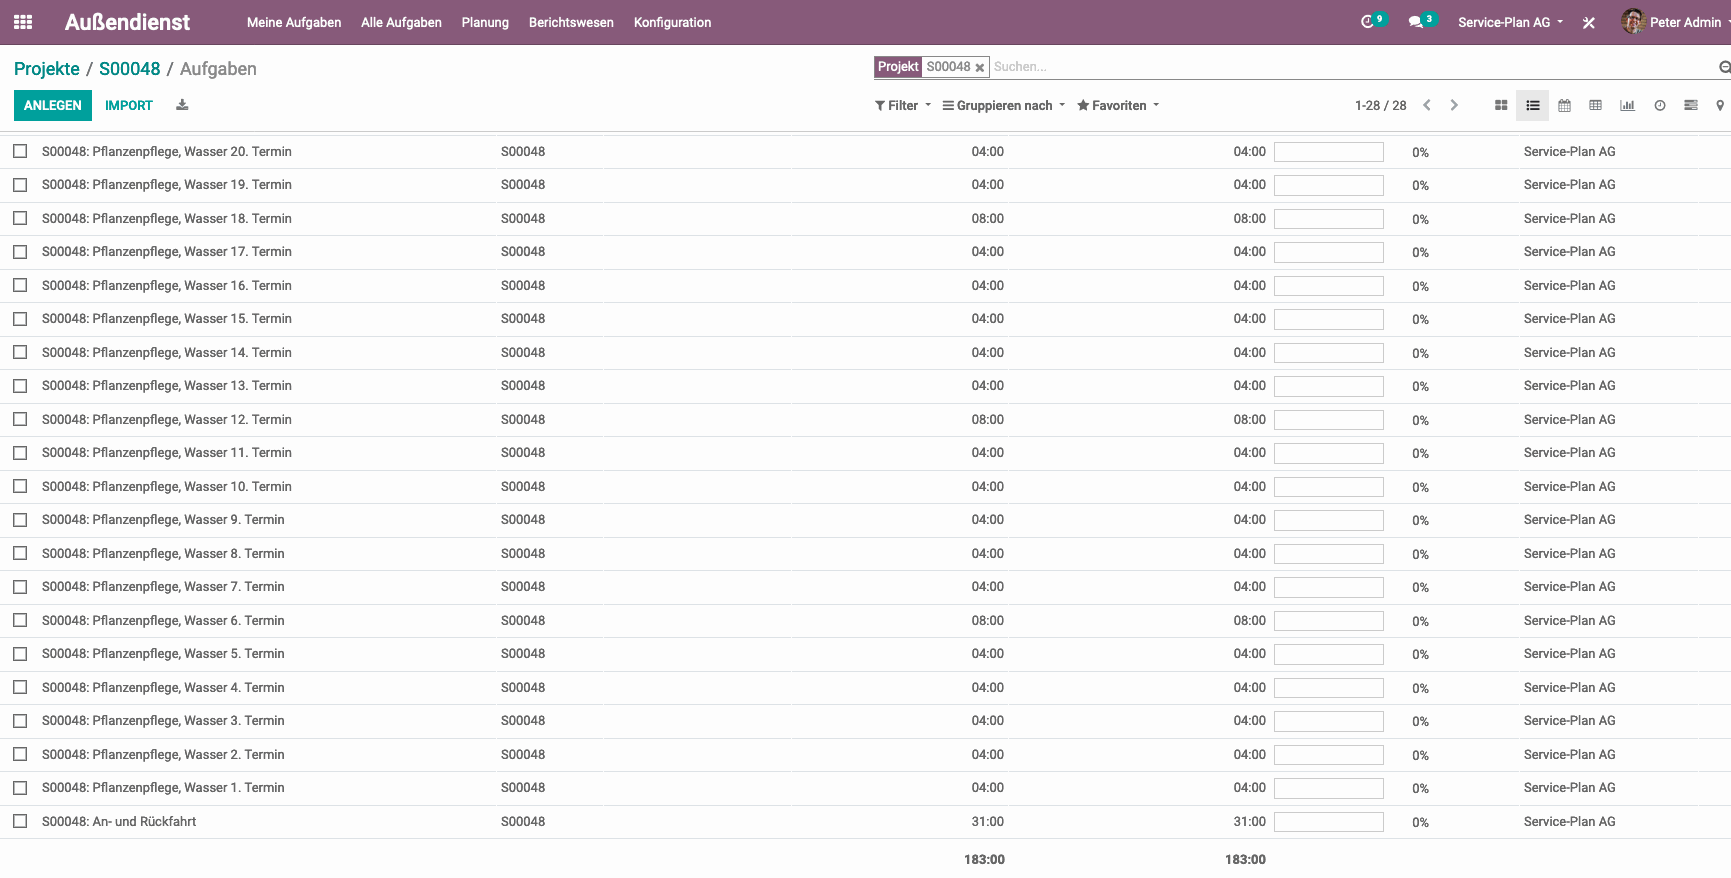Open task Pflanzenpflege, Wasser 2. Termin
Screen dimensions: 1731x878
click(x=163, y=754)
